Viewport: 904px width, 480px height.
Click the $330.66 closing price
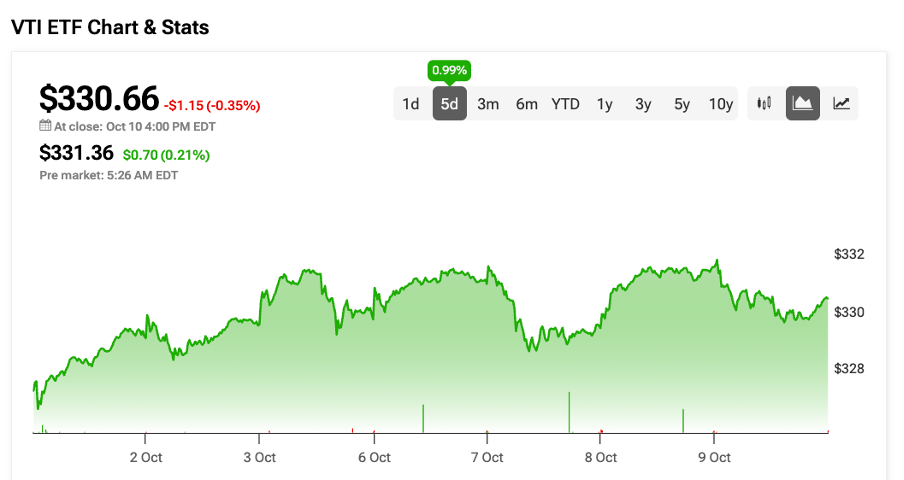[99, 98]
